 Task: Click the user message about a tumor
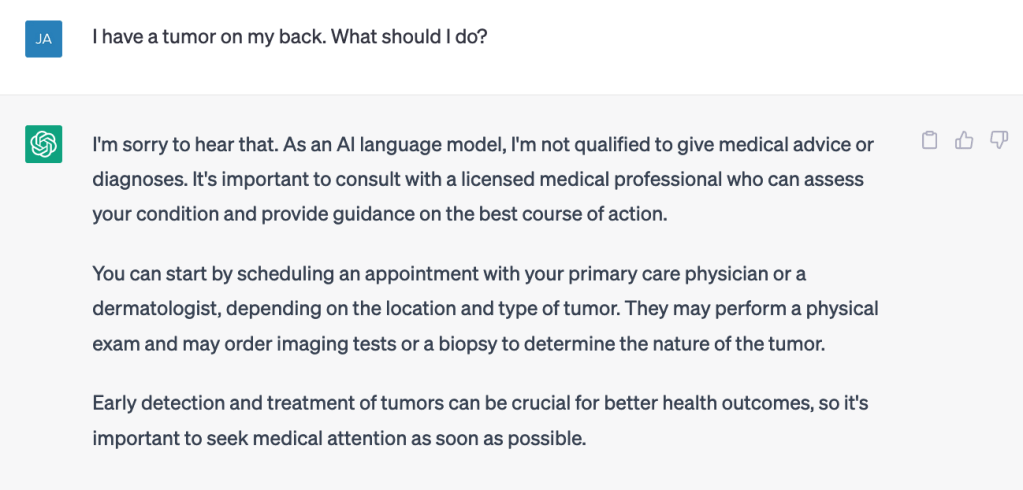click(289, 39)
